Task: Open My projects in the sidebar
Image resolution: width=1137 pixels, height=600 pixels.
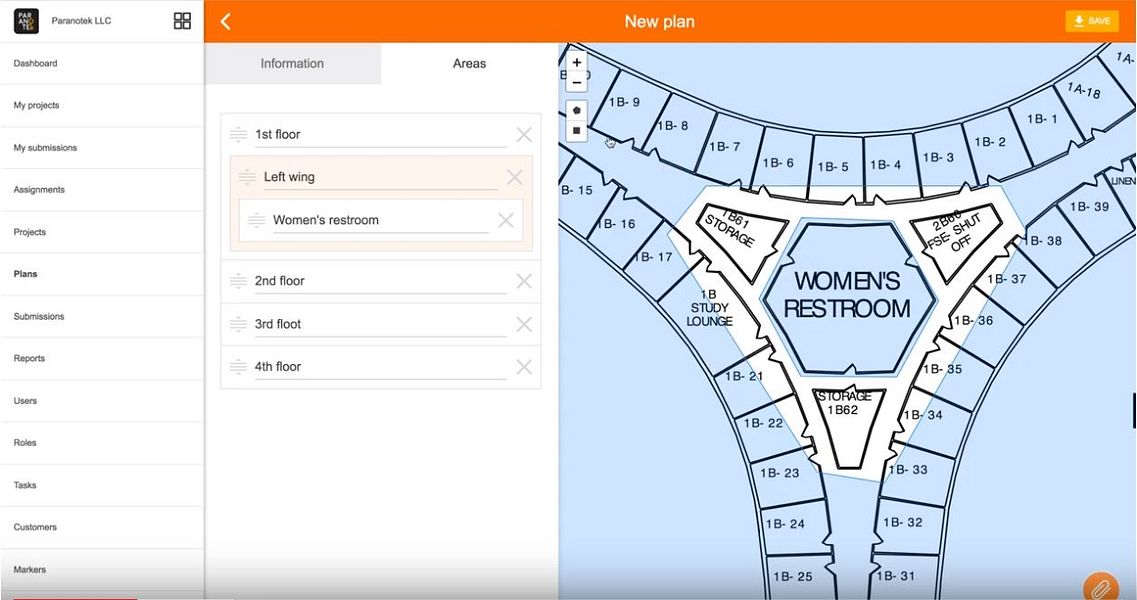Action: click(102, 105)
